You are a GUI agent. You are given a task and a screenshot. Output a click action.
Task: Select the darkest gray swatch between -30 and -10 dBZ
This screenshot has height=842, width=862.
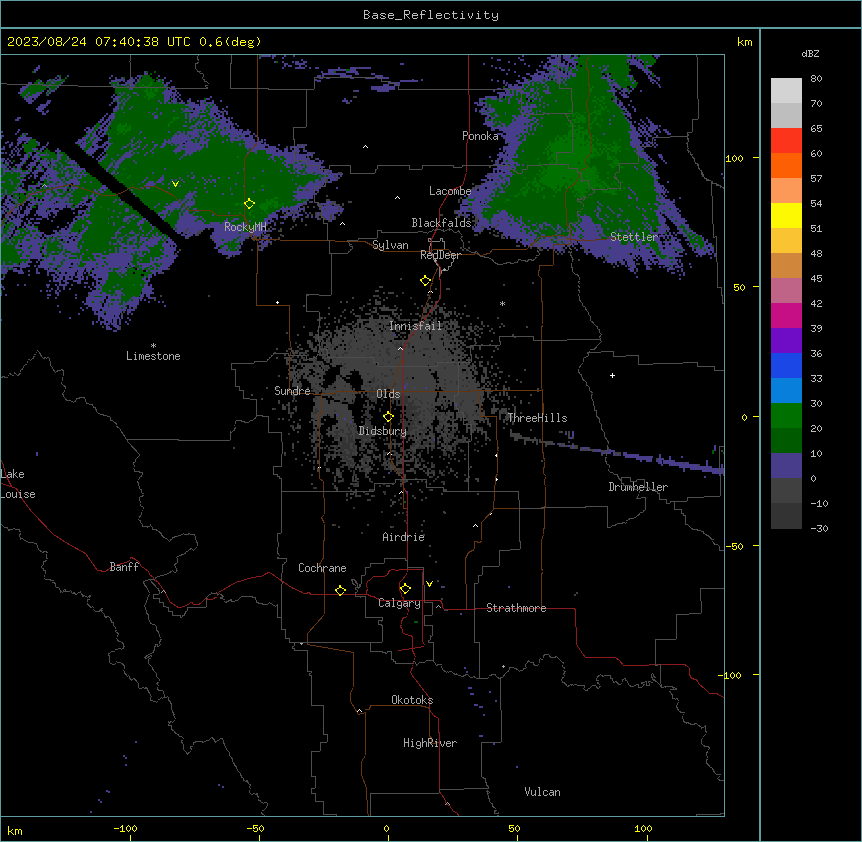(x=786, y=516)
